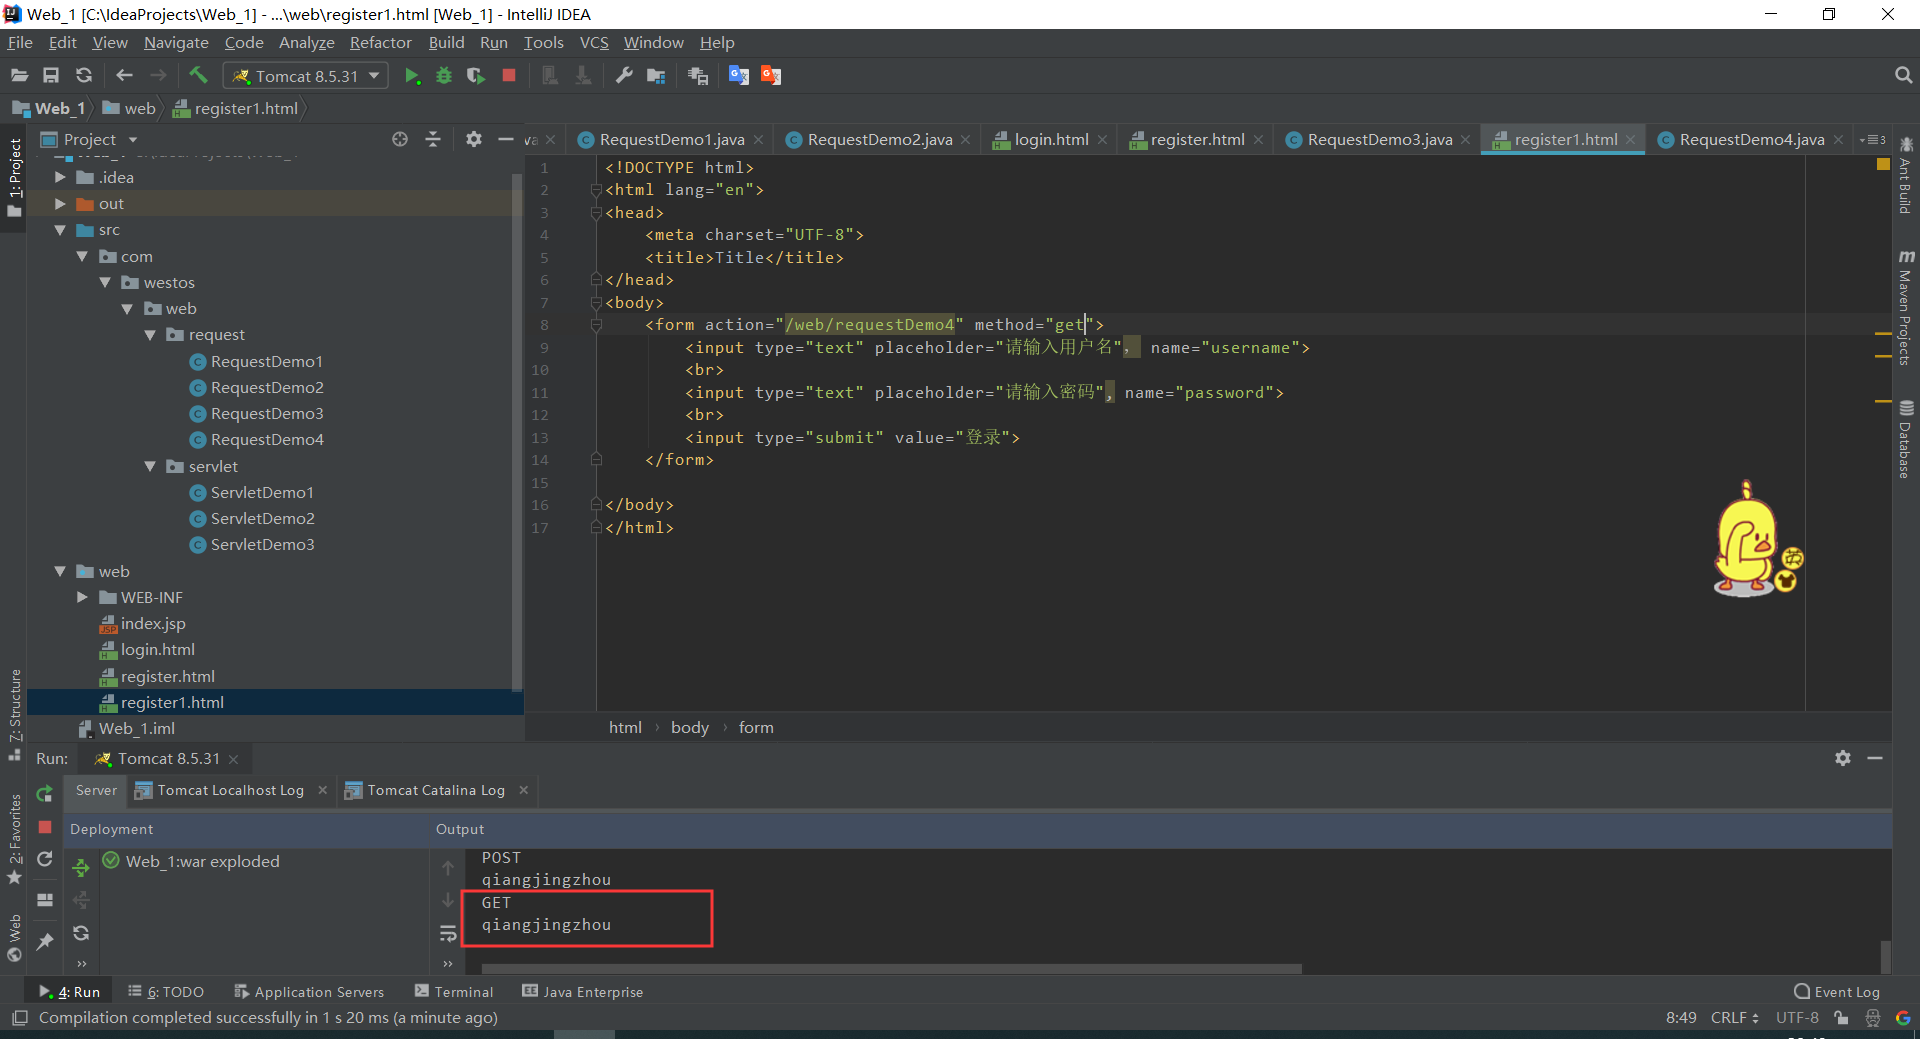
Task: Toggle soft-wrap in the output console
Action: click(x=448, y=934)
